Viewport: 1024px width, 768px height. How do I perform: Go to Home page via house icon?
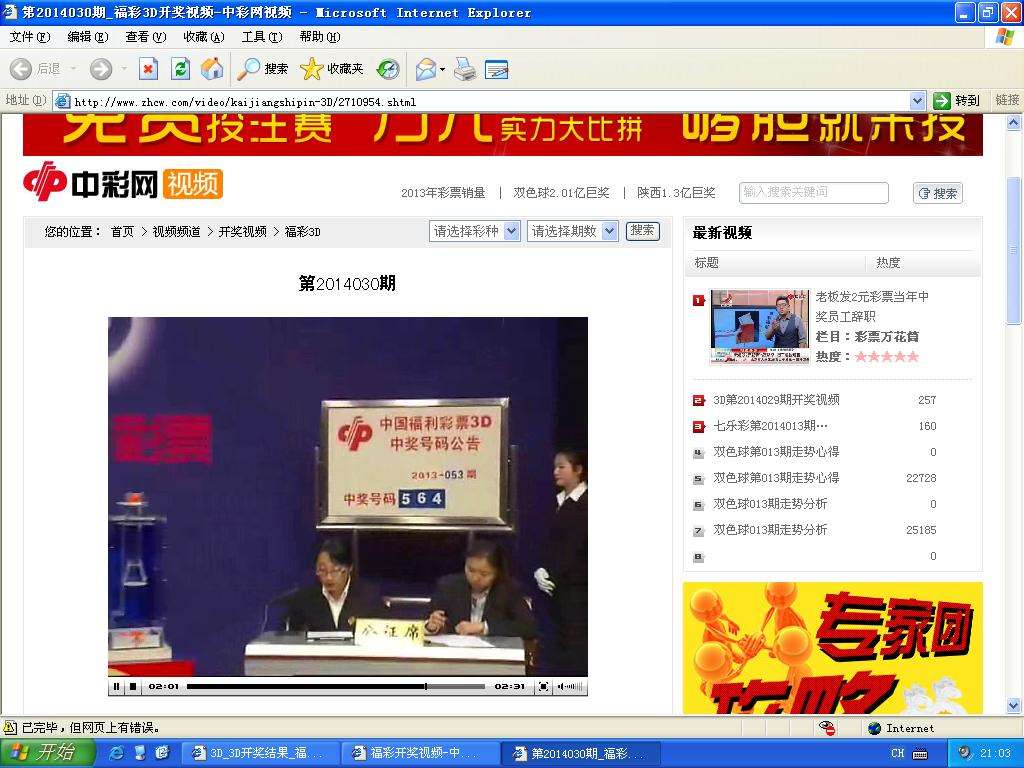pyautogui.click(x=212, y=69)
